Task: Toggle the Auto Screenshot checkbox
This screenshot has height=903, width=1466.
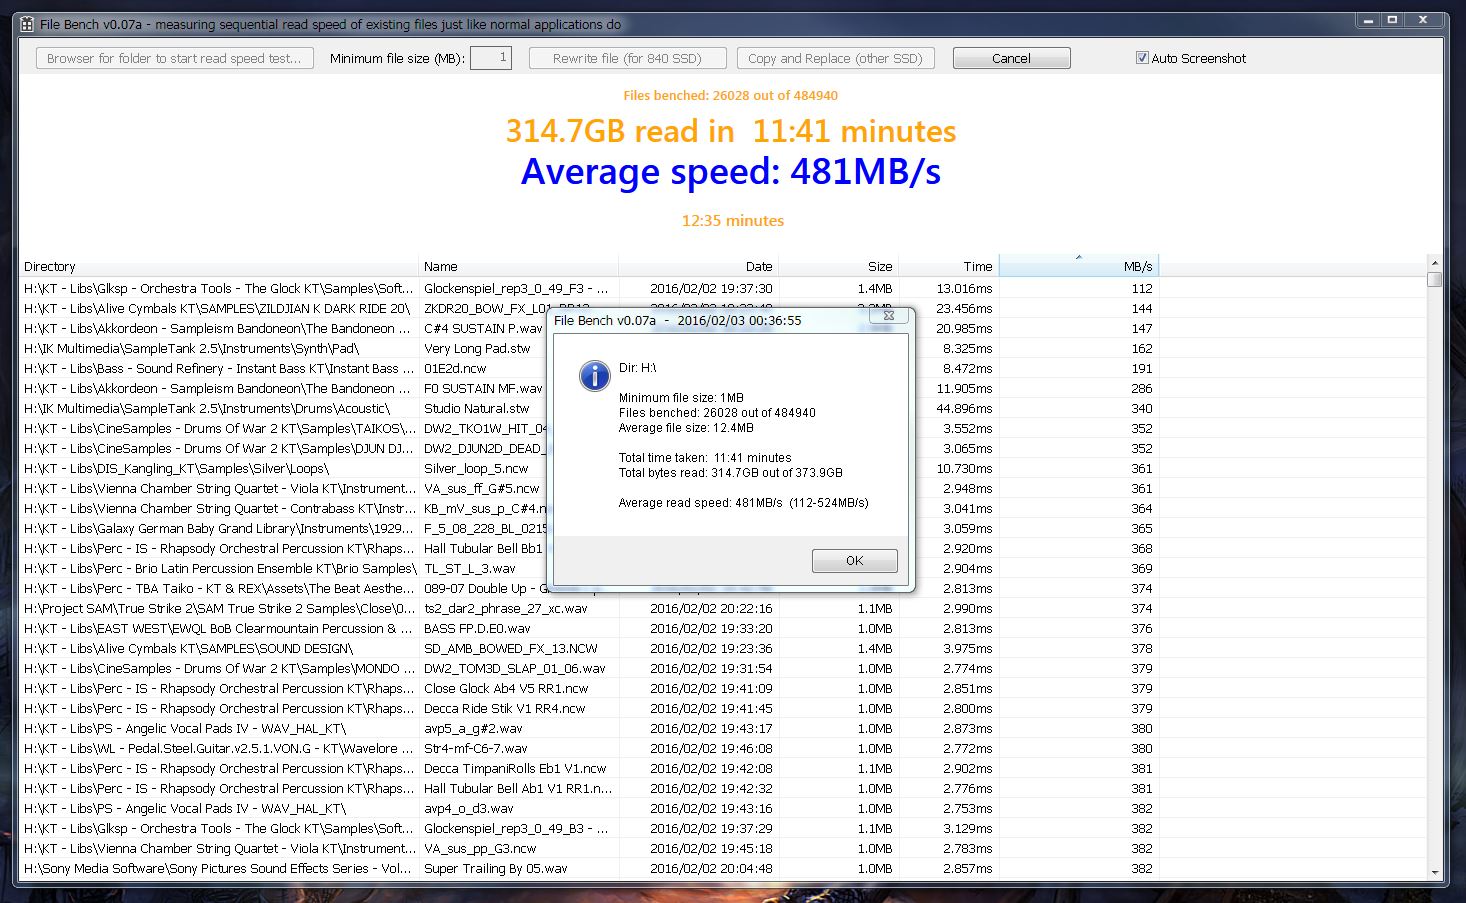Action: (x=1142, y=58)
